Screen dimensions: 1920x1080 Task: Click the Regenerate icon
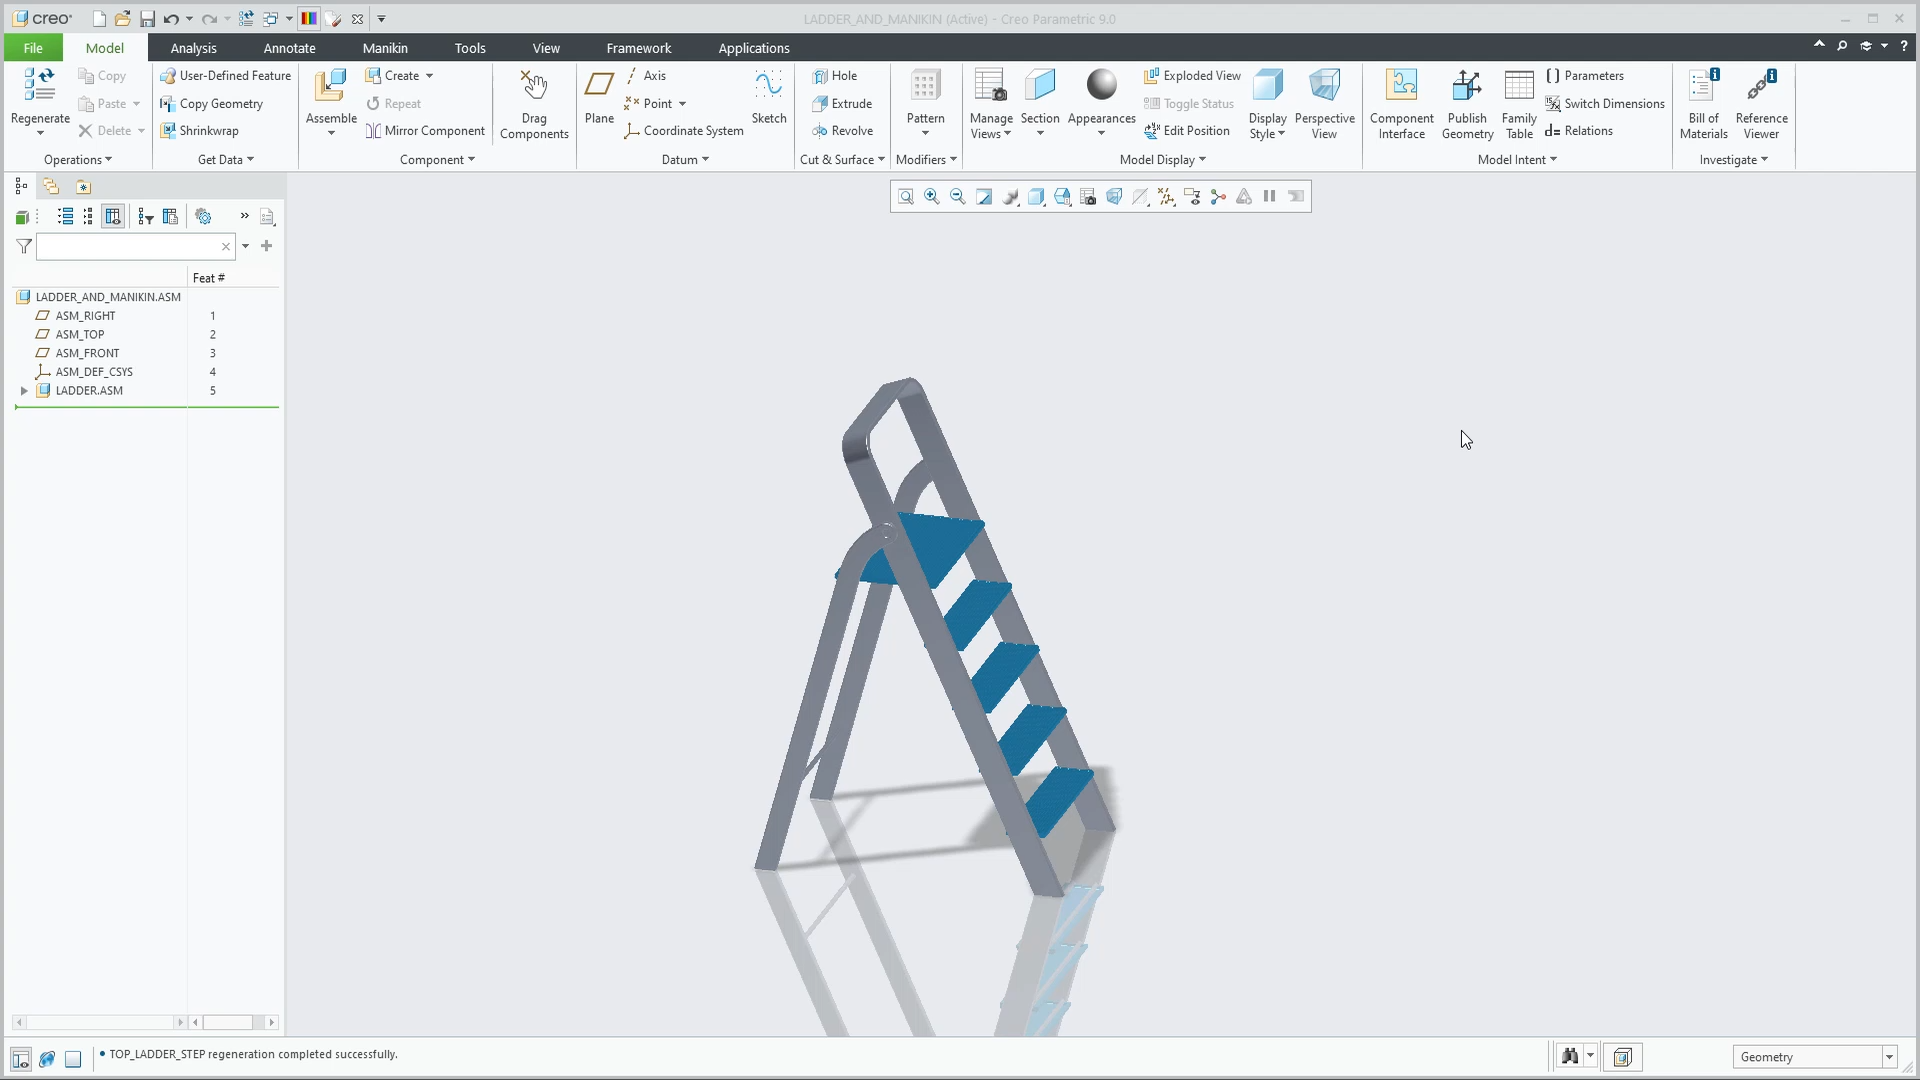(x=40, y=86)
